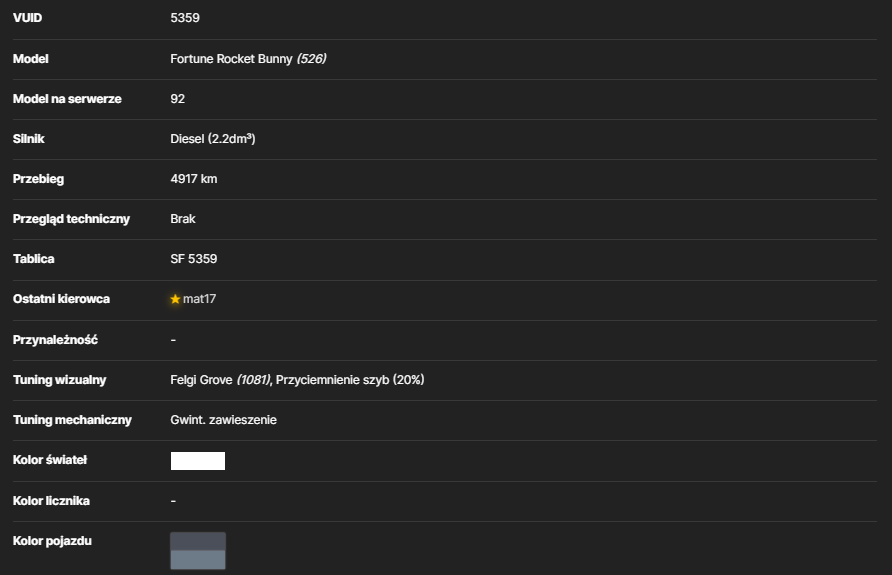Click the model ID (526) text
This screenshot has height=575, width=892.
[x=311, y=59]
